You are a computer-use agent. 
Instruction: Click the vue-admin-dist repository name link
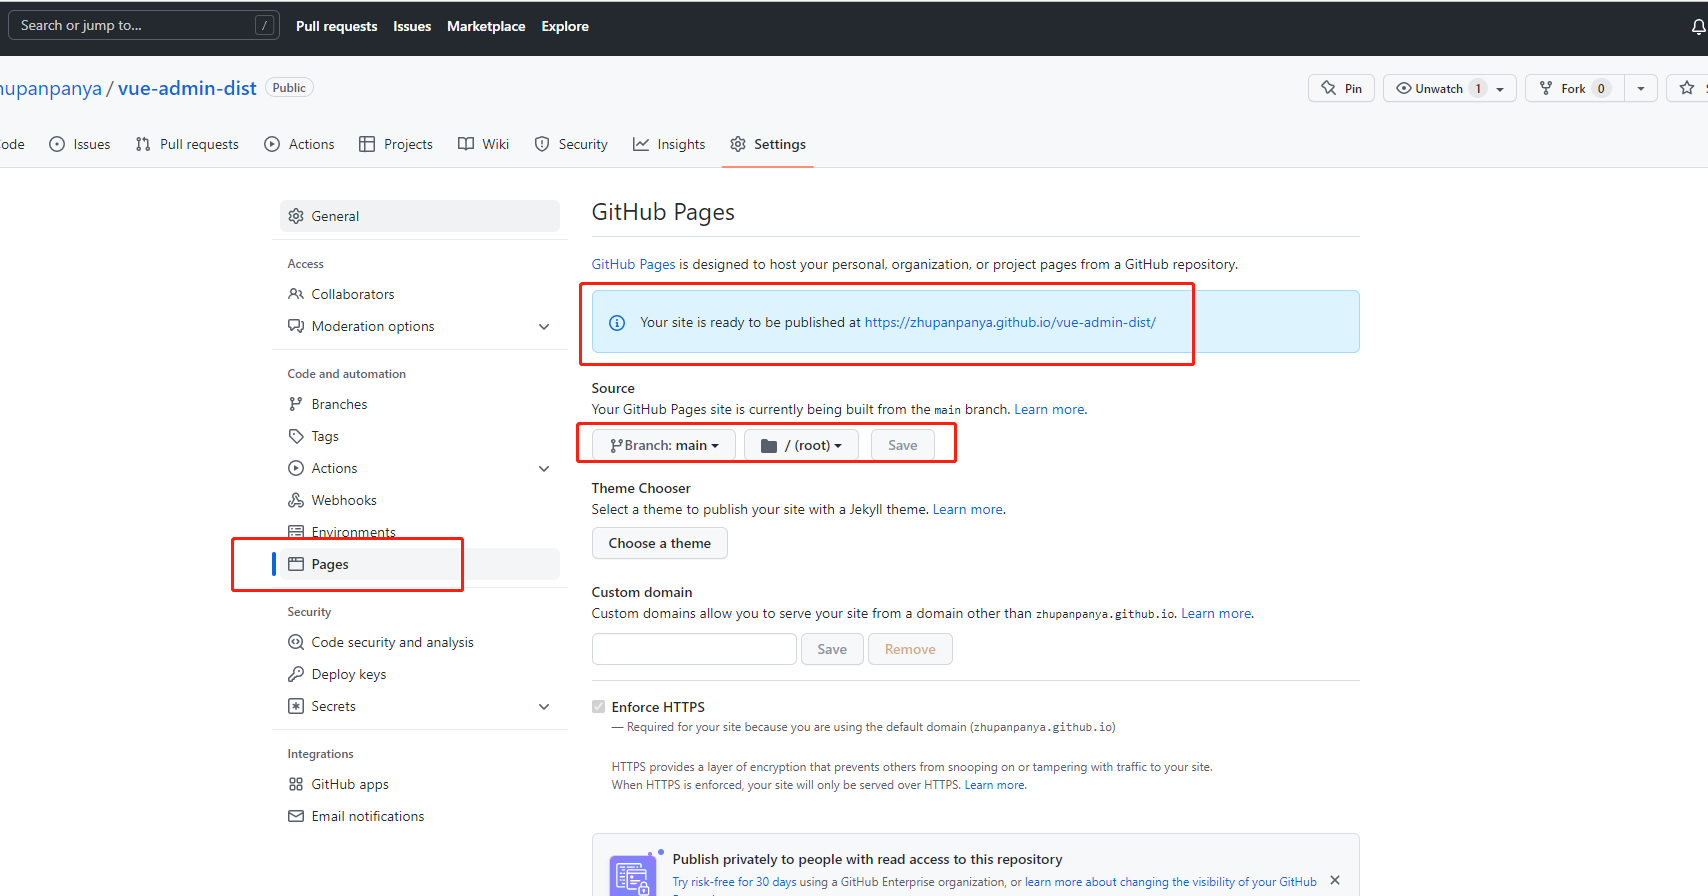click(187, 88)
